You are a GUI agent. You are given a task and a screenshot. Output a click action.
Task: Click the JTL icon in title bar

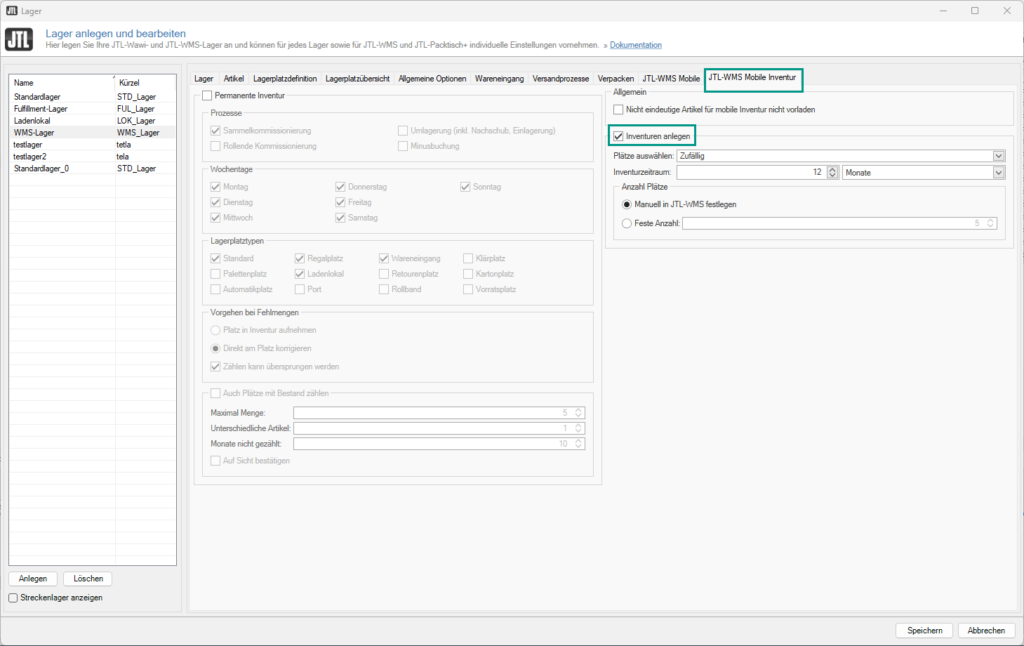pos(10,10)
